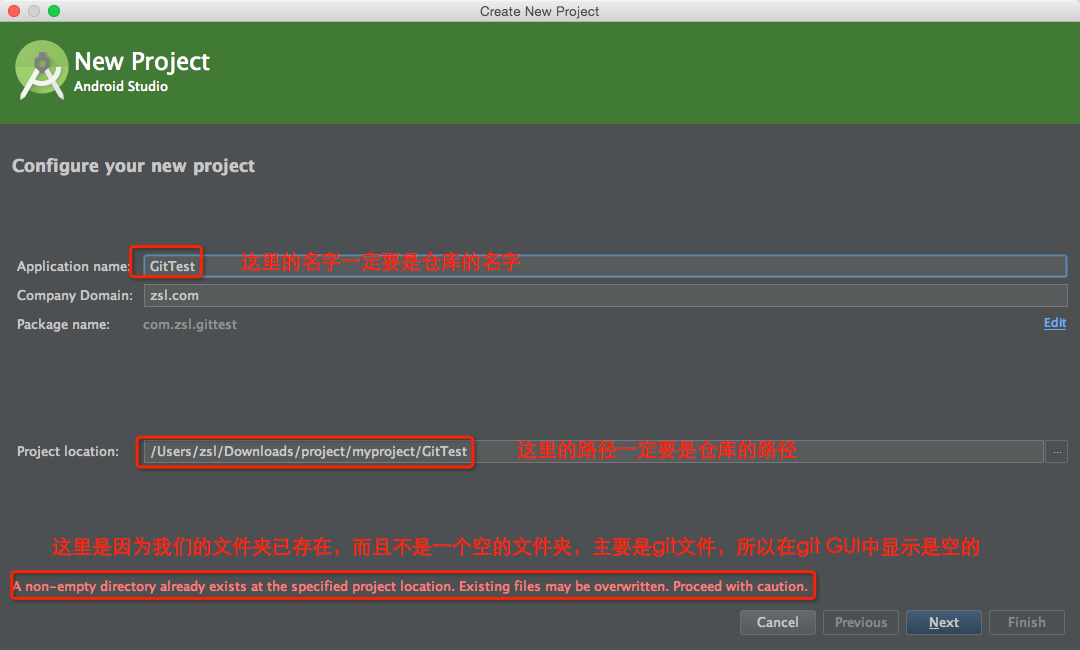Click the browse ellipsis button for project location
Screen dimensions: 1080x650
(x=1057, y=452)
